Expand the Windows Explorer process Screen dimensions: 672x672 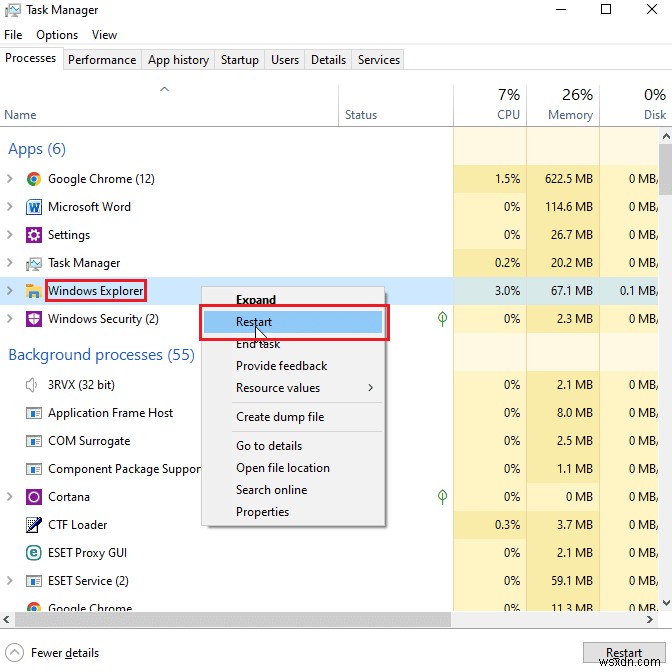point(9,291)
